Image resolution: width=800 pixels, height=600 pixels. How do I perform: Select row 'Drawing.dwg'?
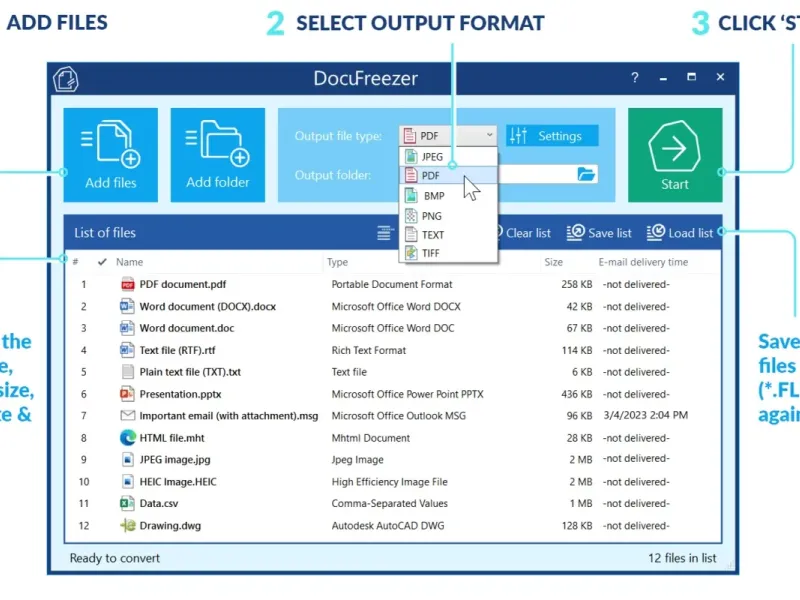coord(393,526)
